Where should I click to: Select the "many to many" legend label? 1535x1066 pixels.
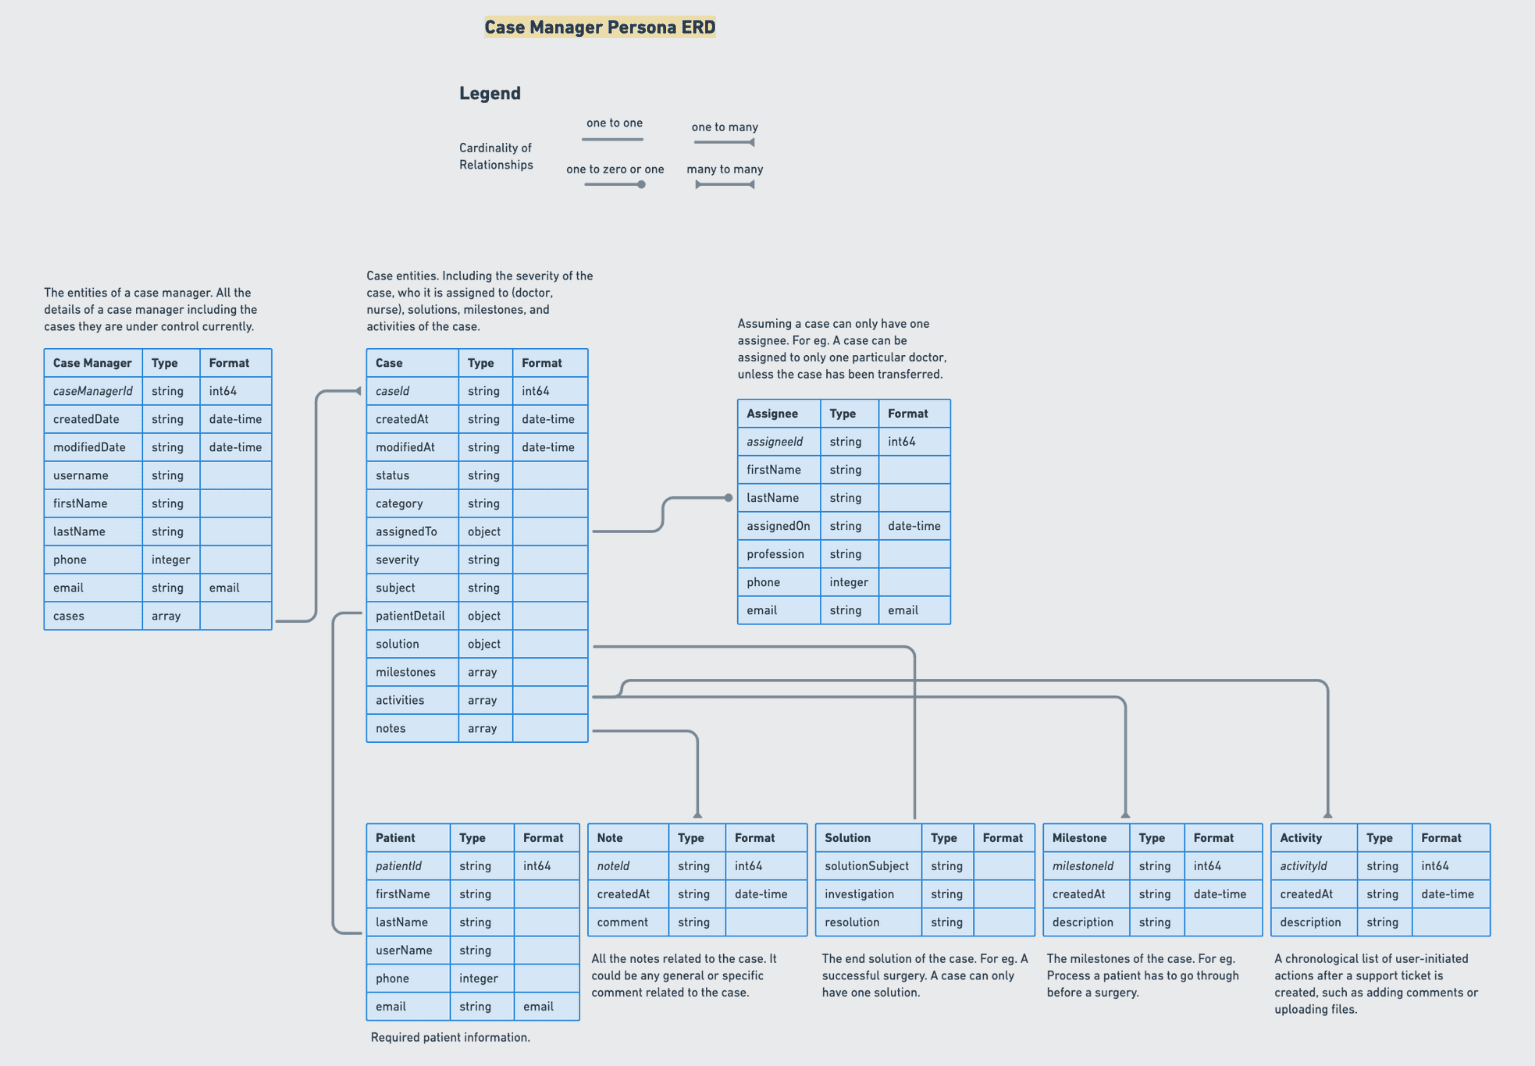pyautogui.click(x=725, y=169)
